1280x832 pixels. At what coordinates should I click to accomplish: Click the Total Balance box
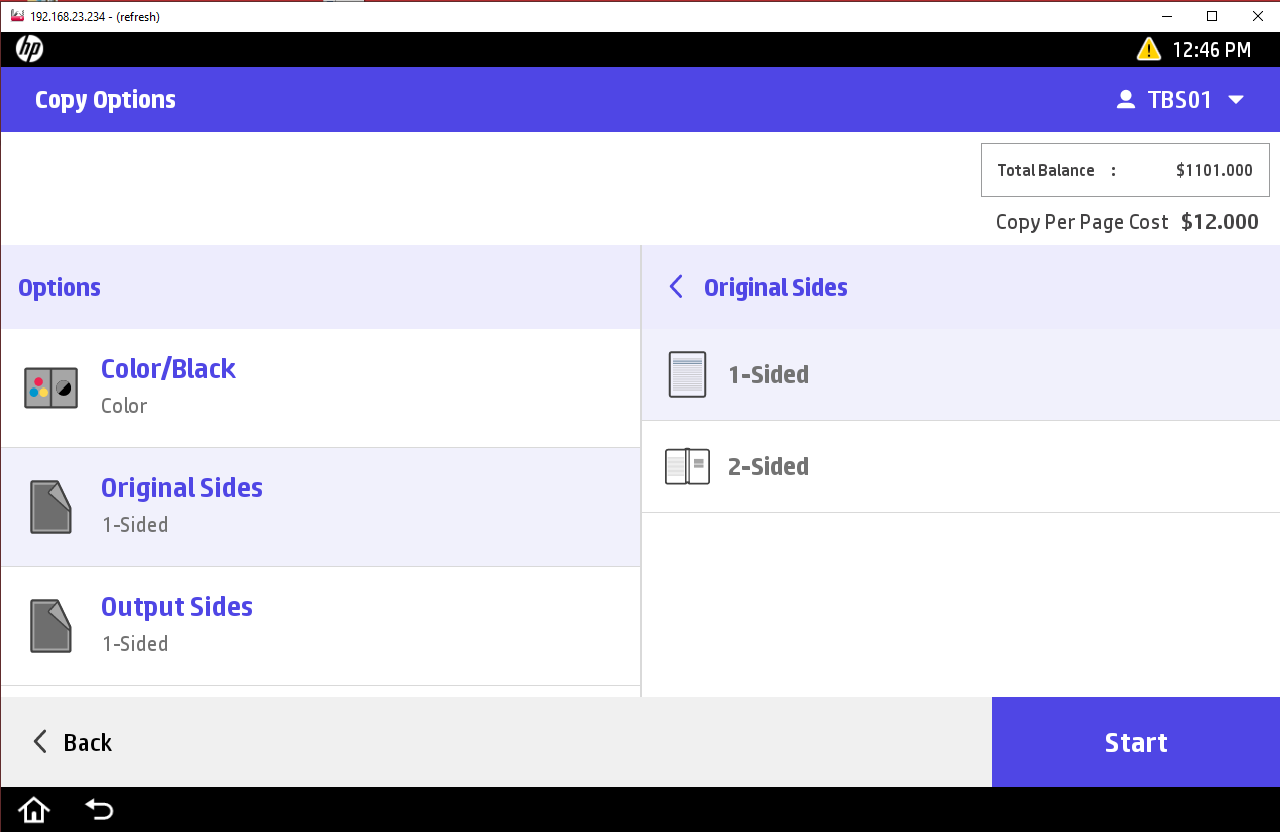[x=1125, y=170]
